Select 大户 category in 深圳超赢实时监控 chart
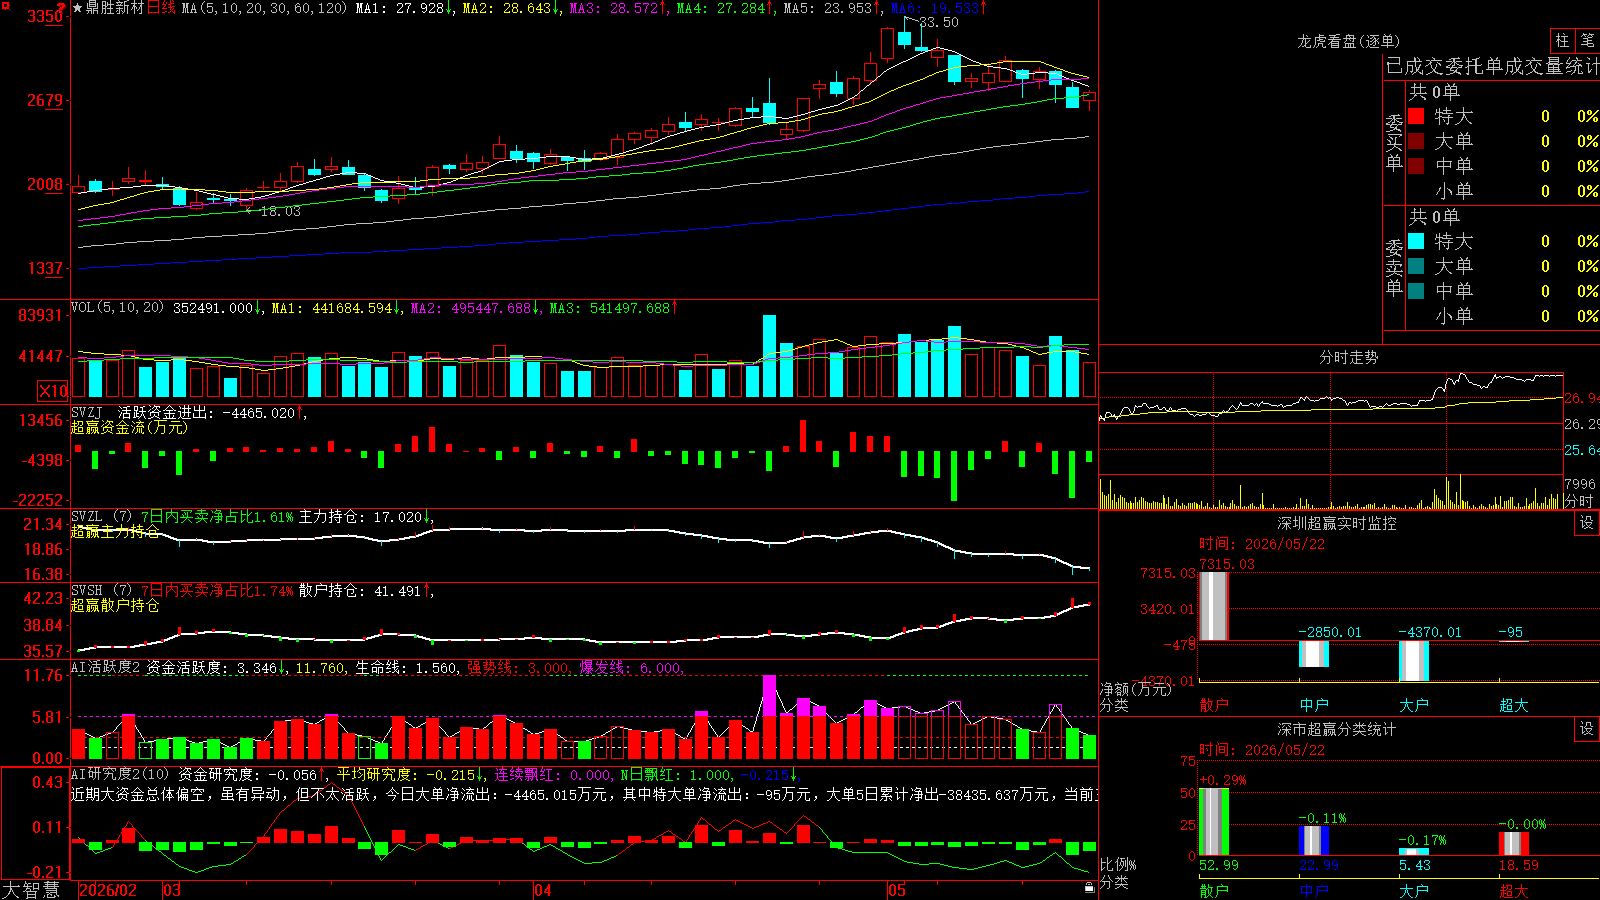This screenshot has height=900, width=1600. pos(1414,705)
